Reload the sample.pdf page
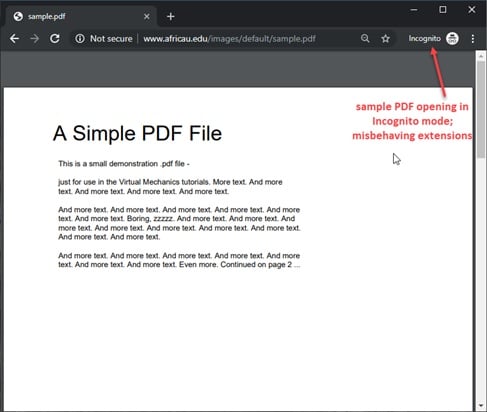Screen dimensions: 487x412 pos(55,39)
